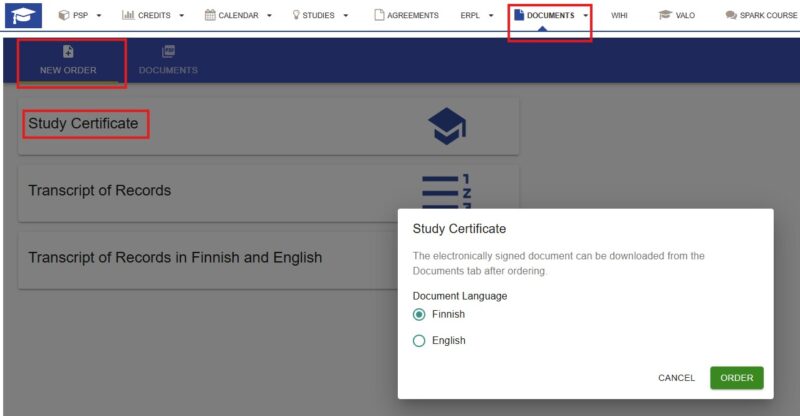Switch to the Documents sub-tab

coord(168,60)
